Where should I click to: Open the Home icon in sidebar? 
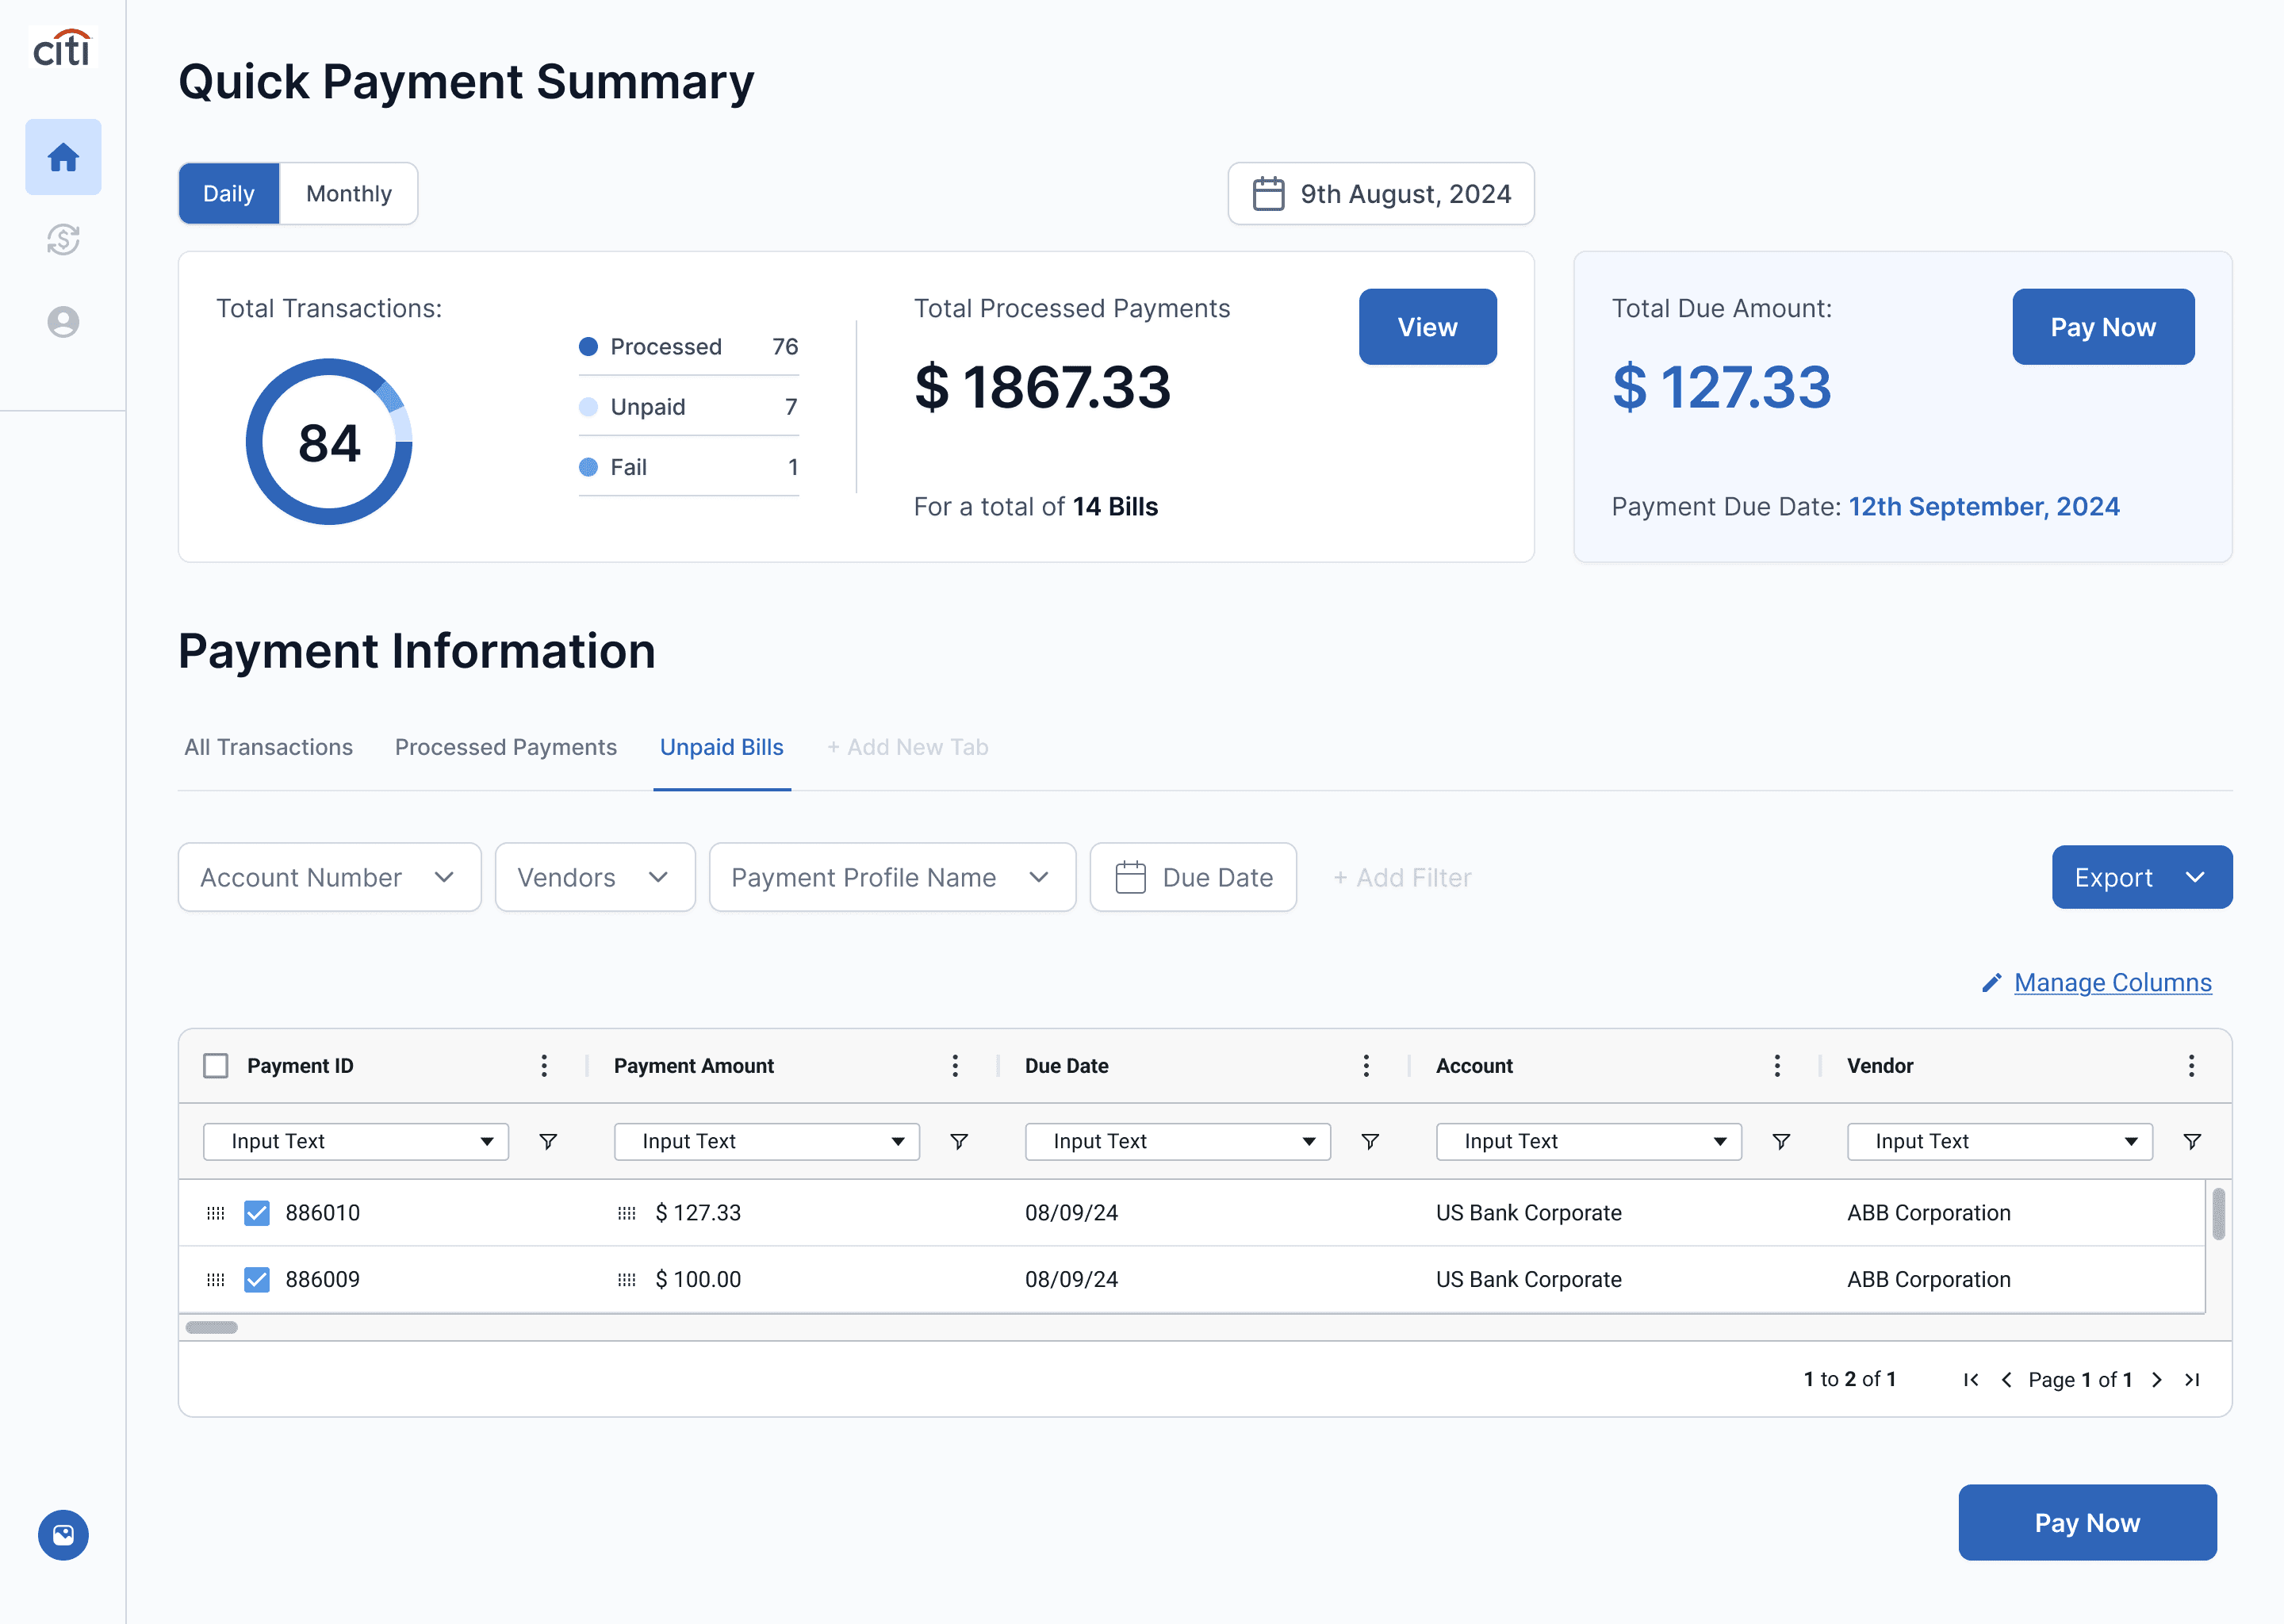pos(63,157)
